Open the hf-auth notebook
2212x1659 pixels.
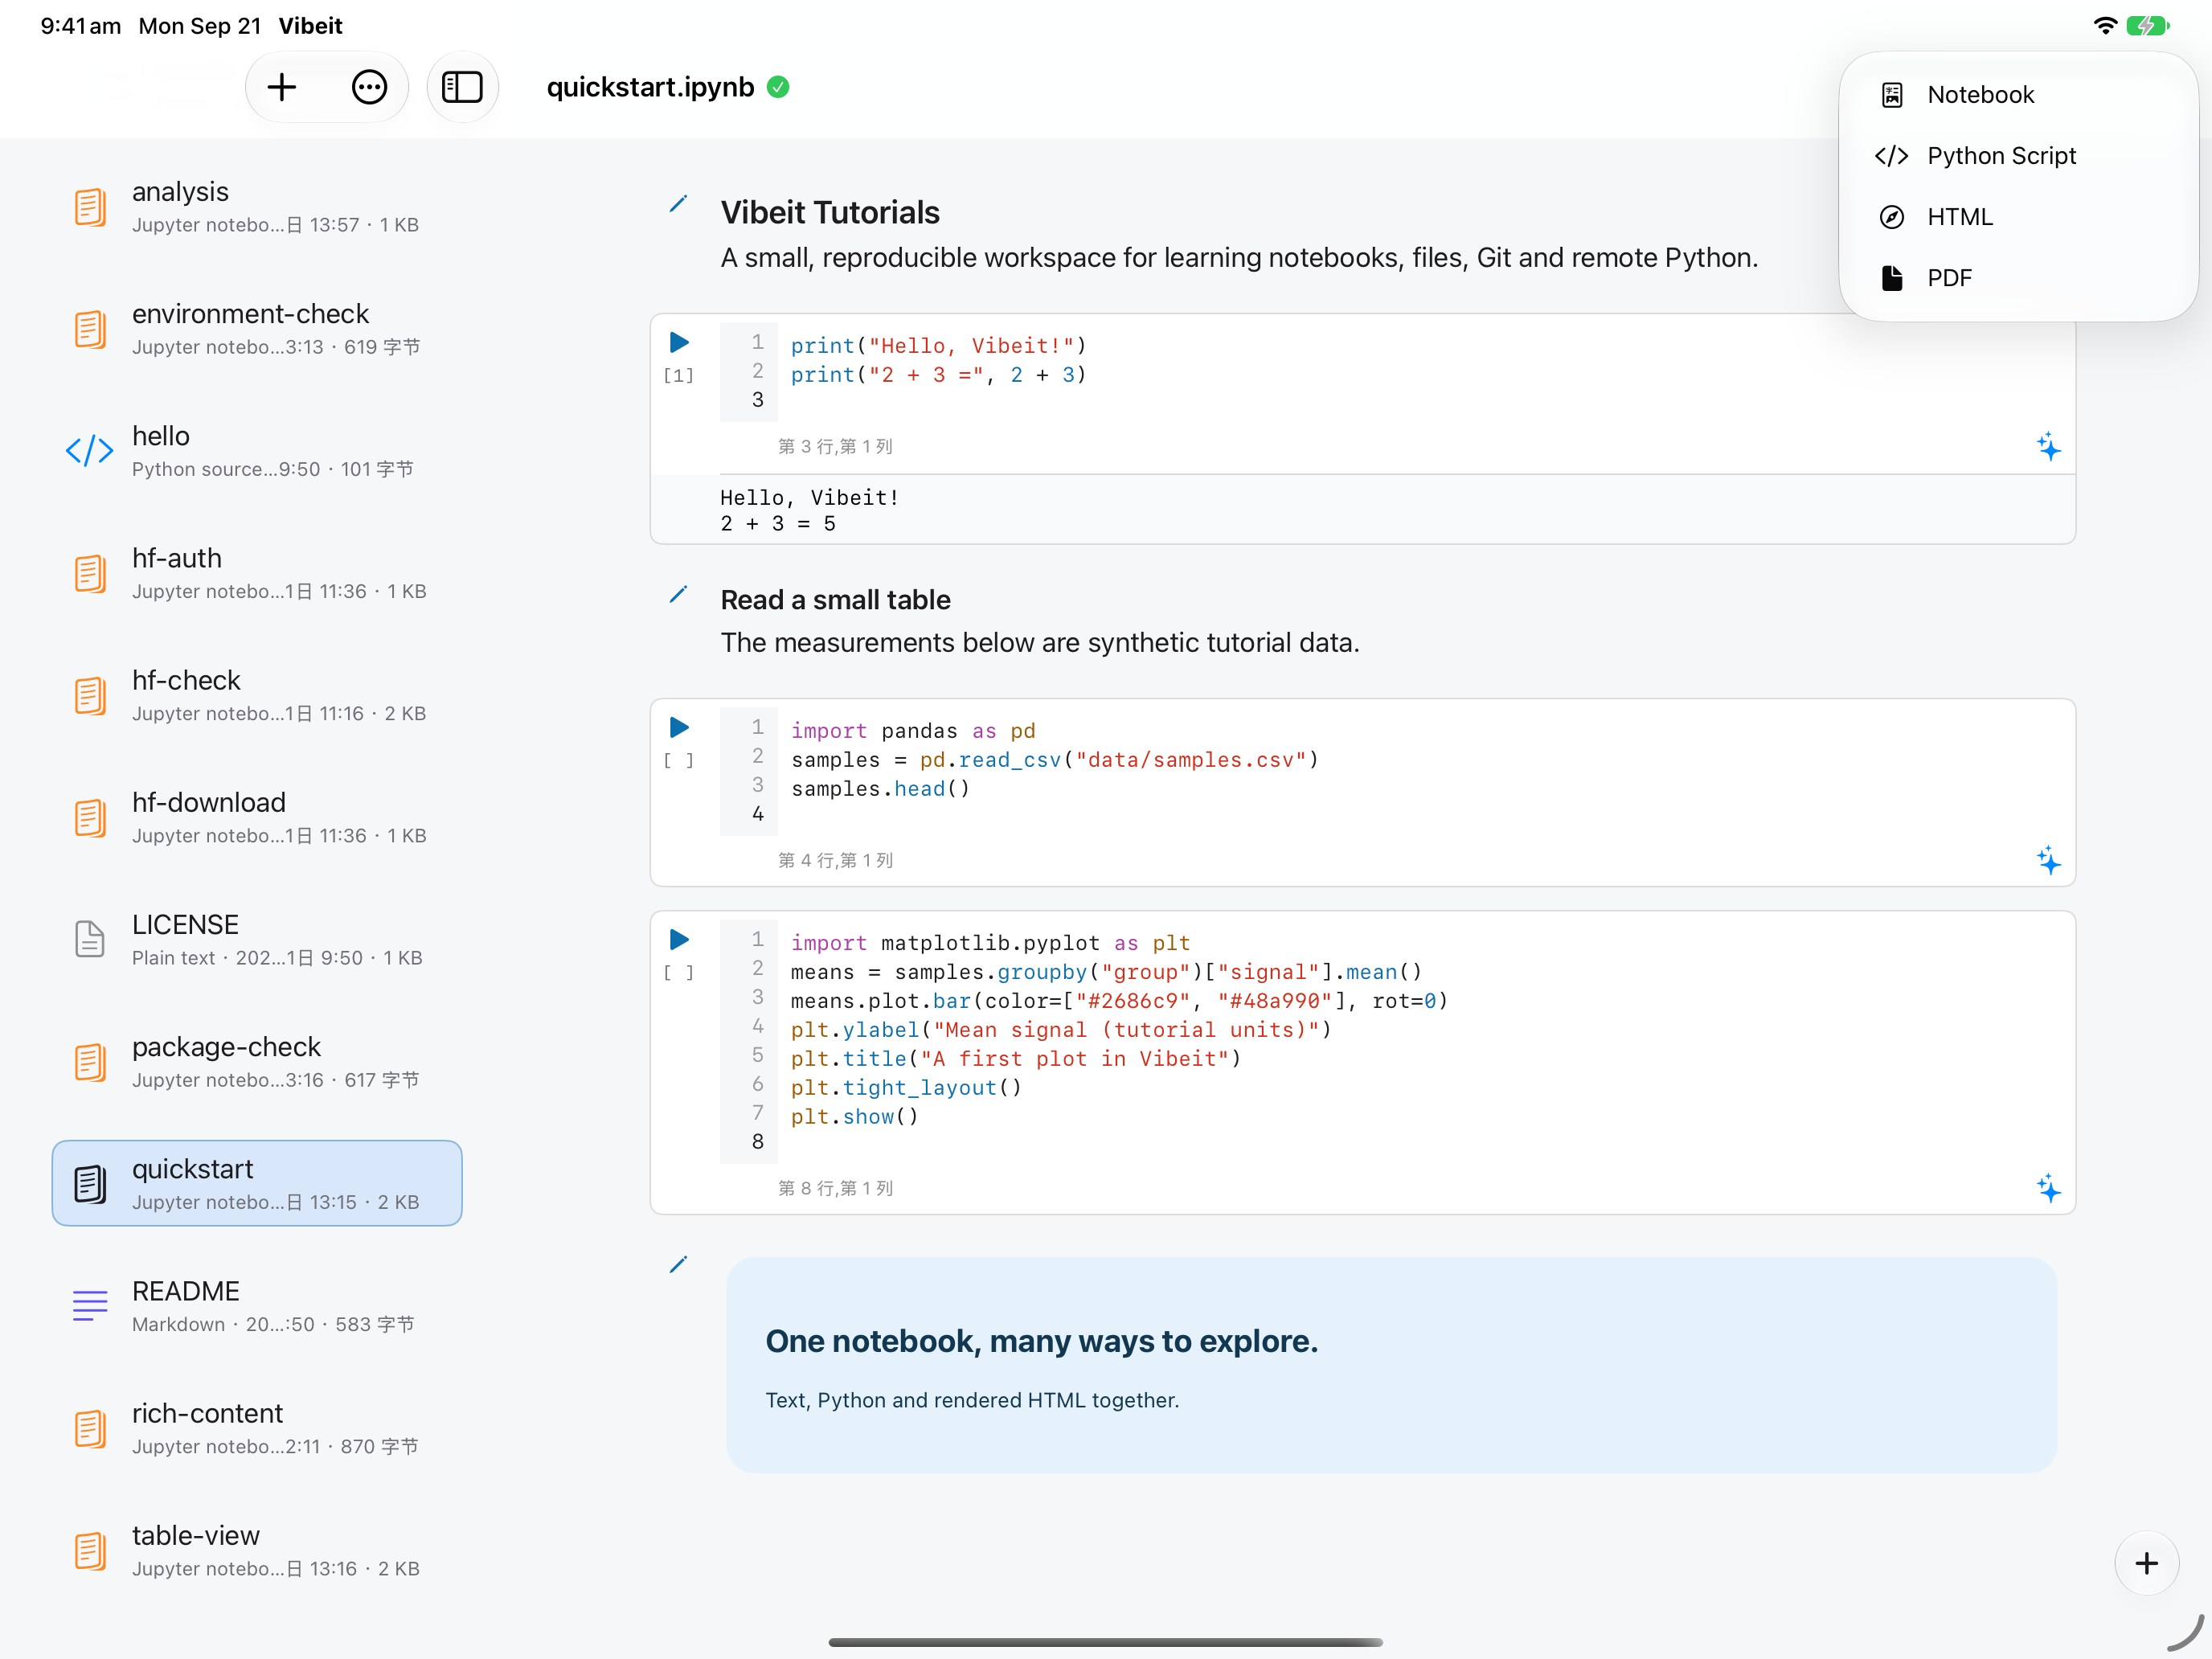(x=257, y=573)
